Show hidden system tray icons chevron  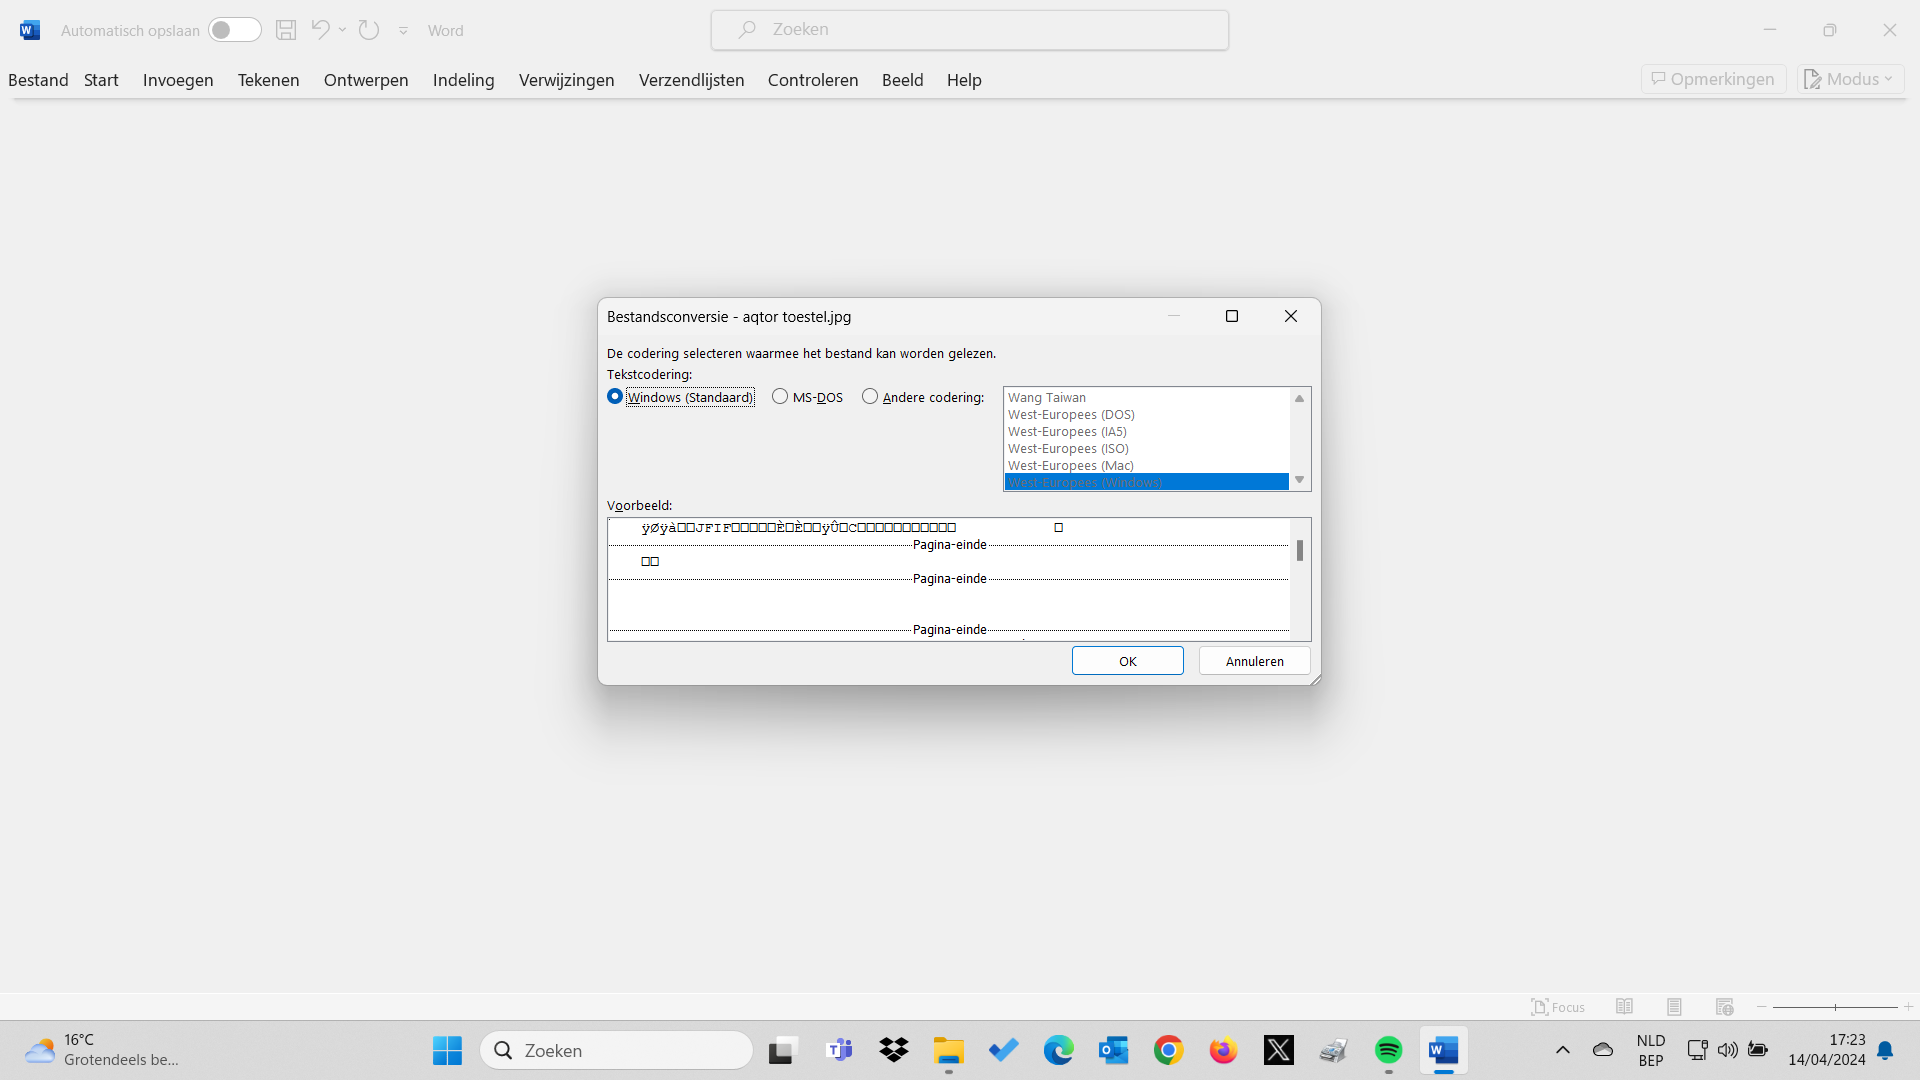click(1562, 1050)
